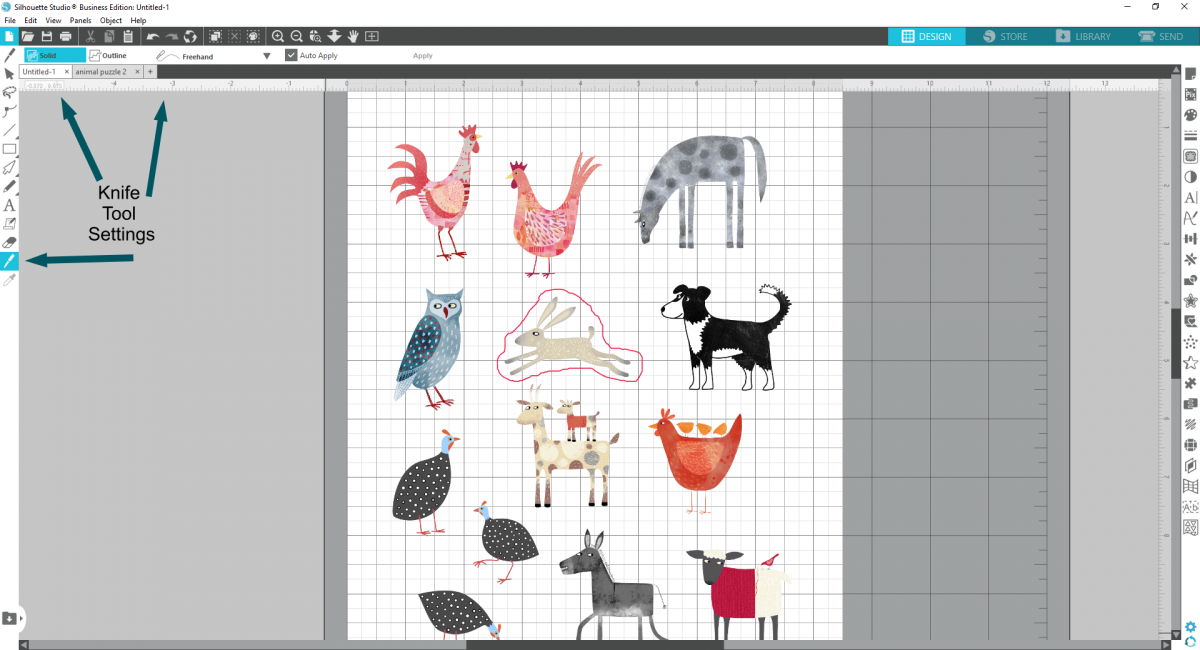
Task: Open the Help menu
Action: tap(138, 20)
